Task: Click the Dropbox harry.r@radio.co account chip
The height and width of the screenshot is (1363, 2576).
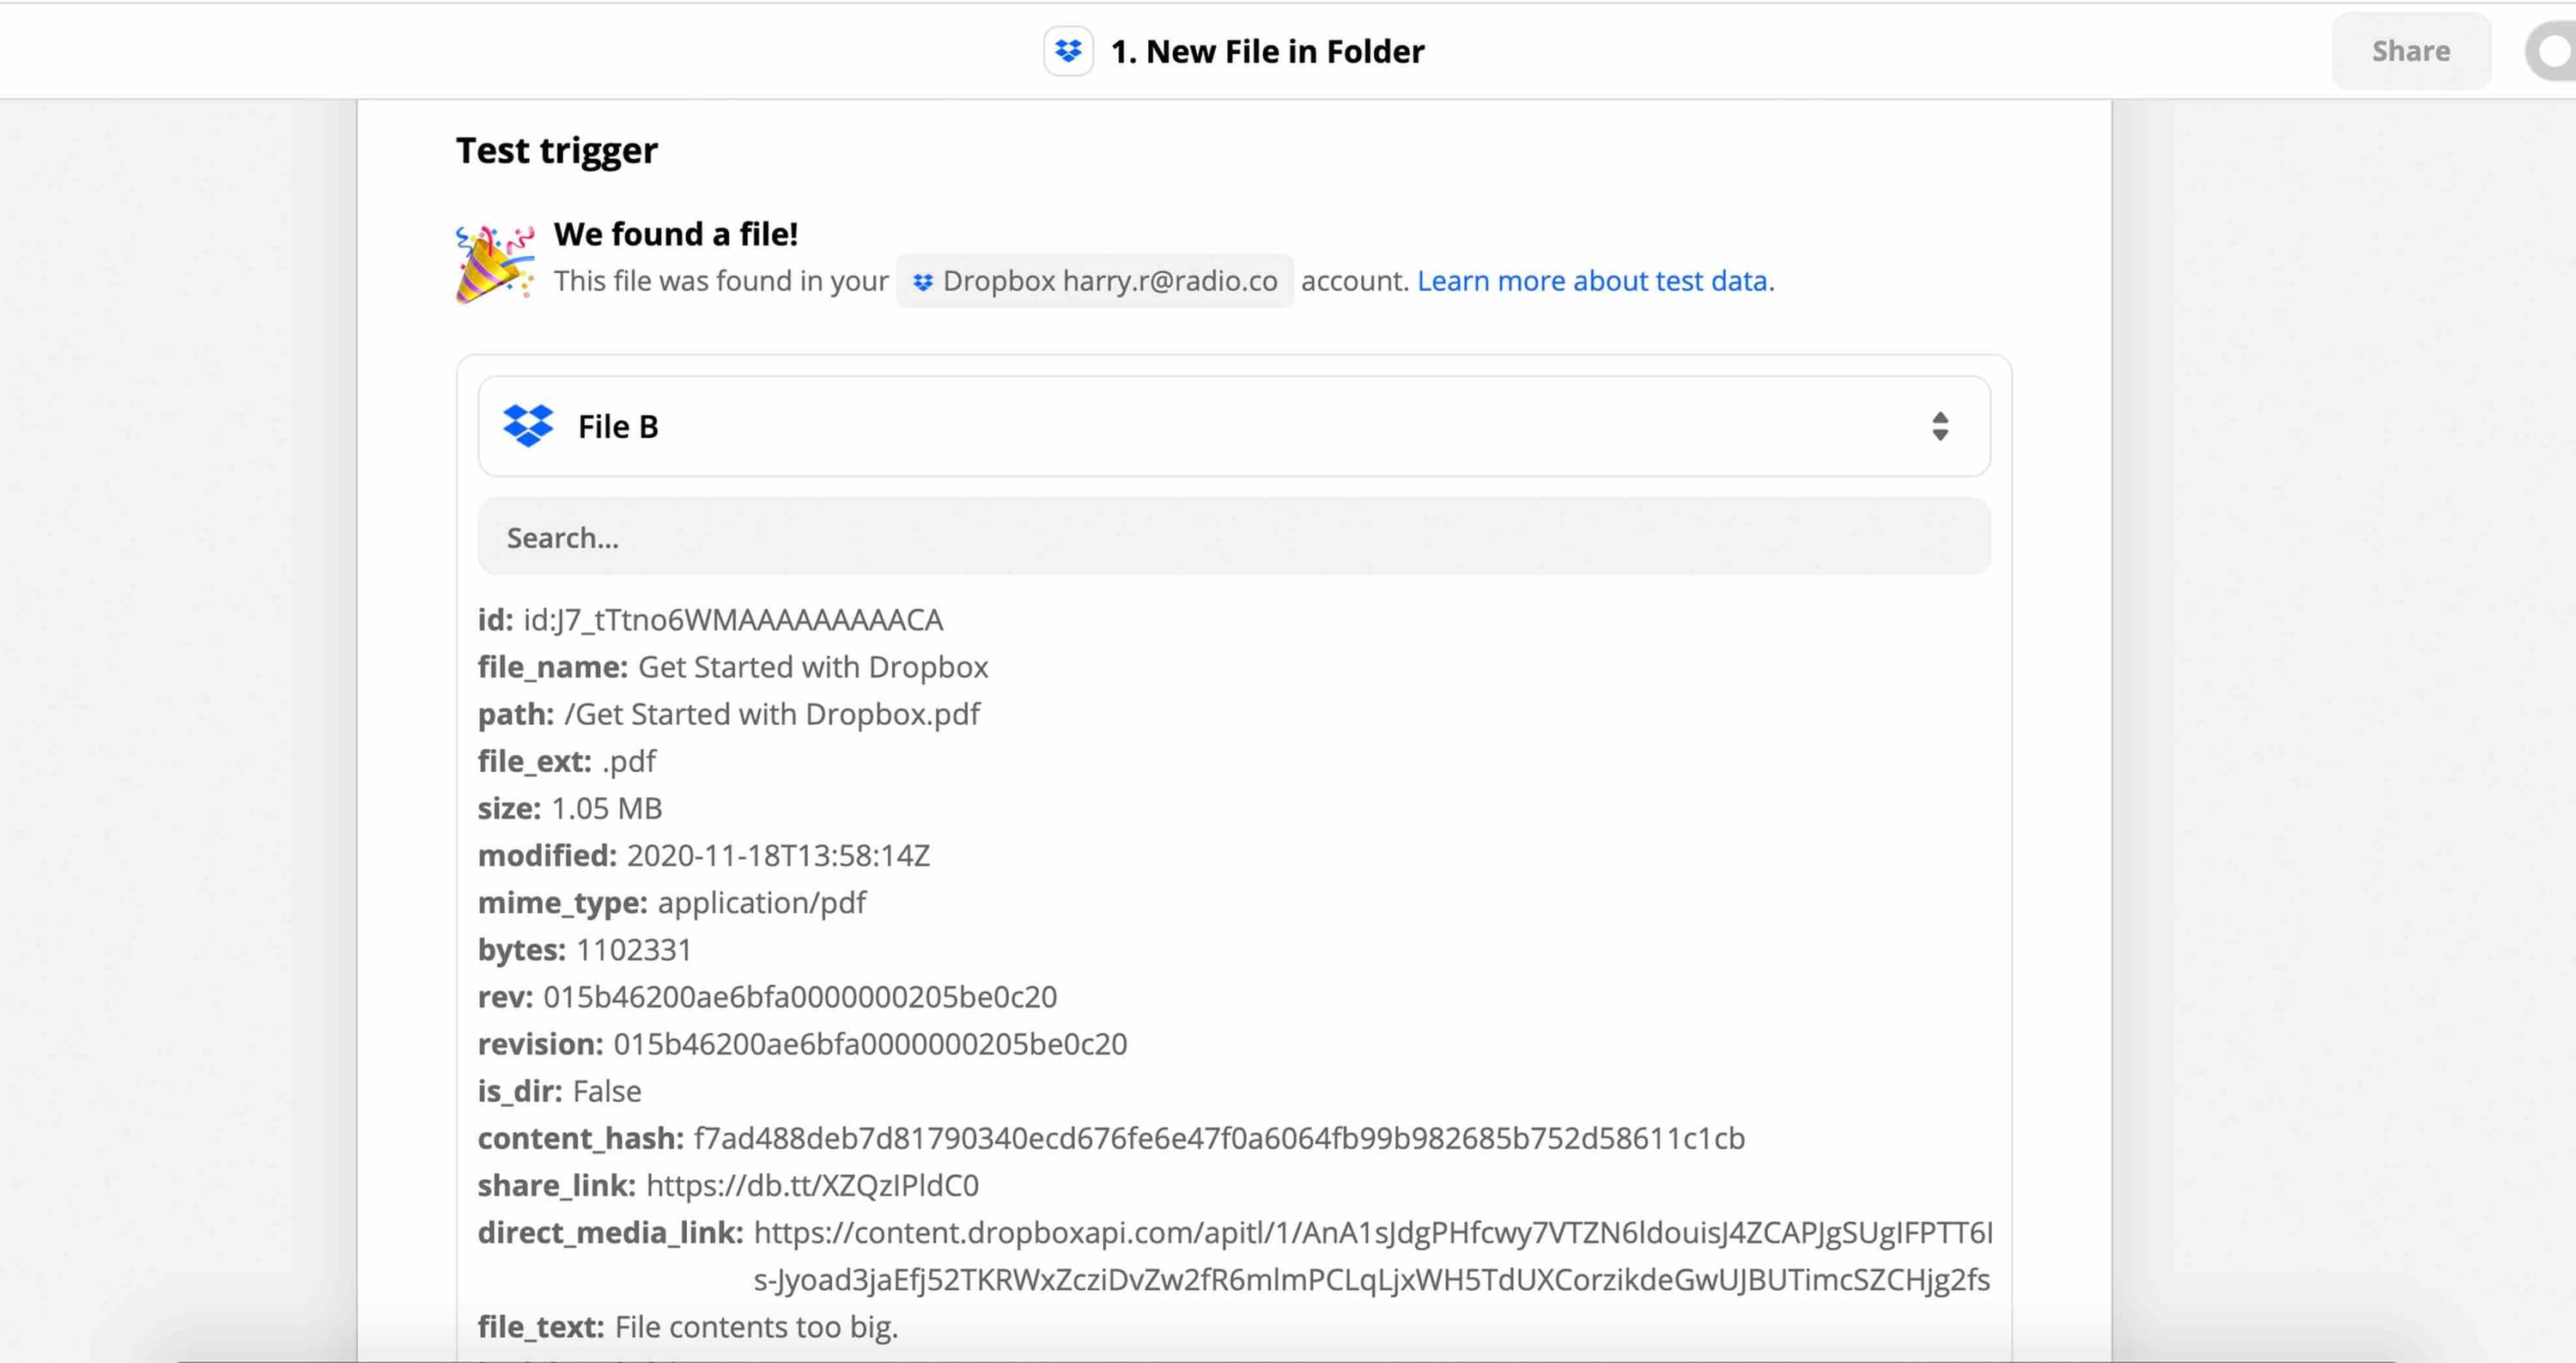Action: click(x=1095, y=281)
